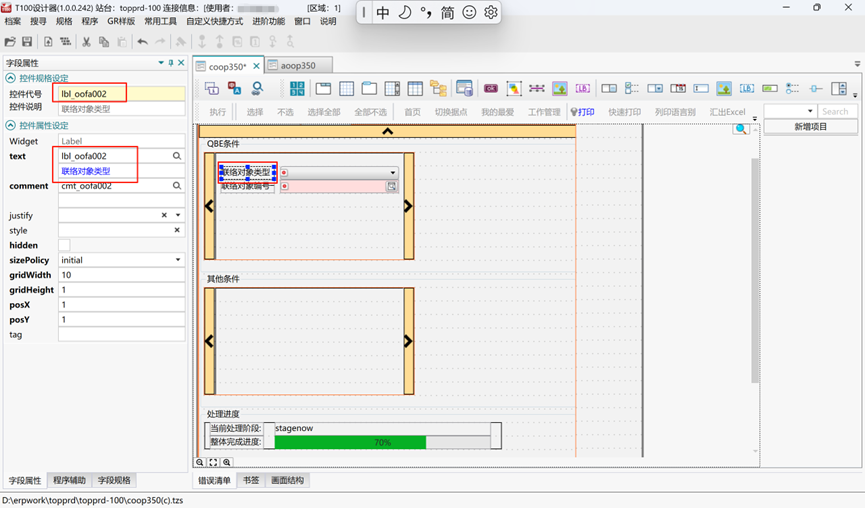Click the left arrow of the 其他条件 panel
The height and width of the screenshot is (508, 865).
click(x=209, y=341)
